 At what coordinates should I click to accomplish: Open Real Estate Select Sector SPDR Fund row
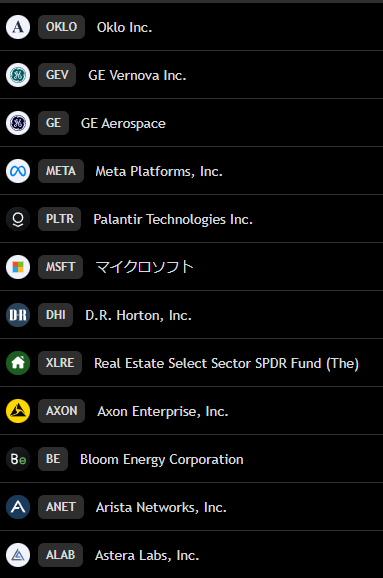(191, 363)
